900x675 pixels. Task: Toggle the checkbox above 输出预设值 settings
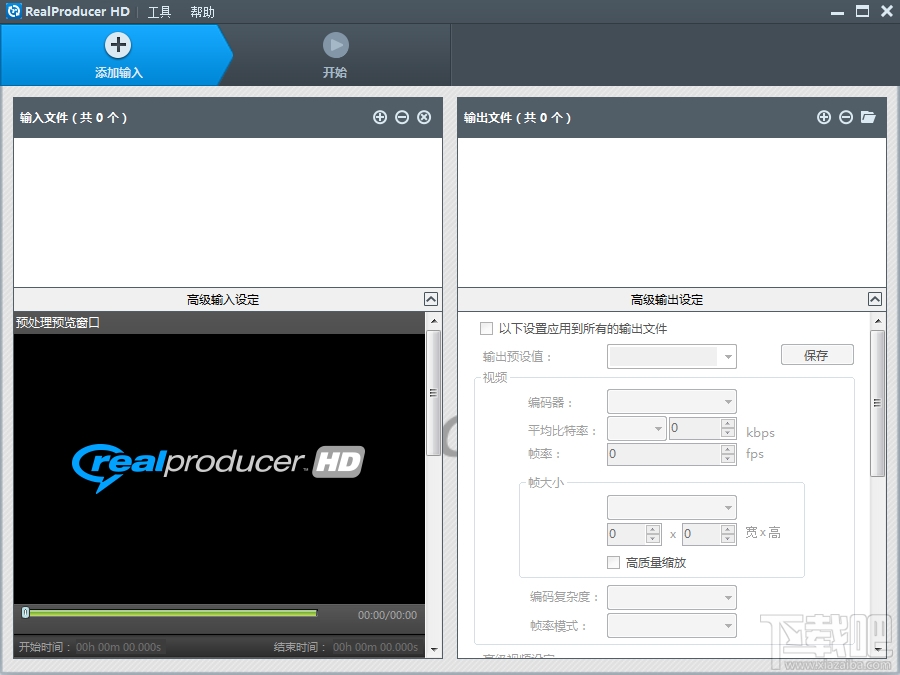(x=486, y=328)
